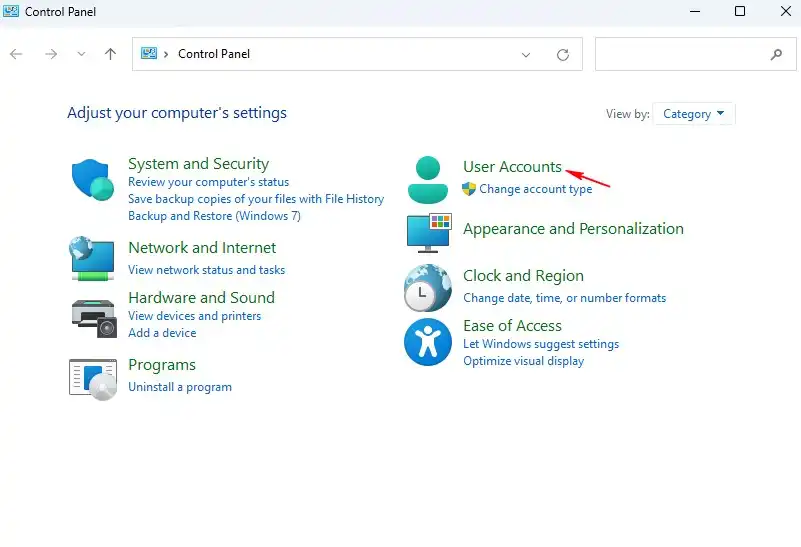
Task: Click the Control Panel breadcrumb text
Action: tap(214, 54)
